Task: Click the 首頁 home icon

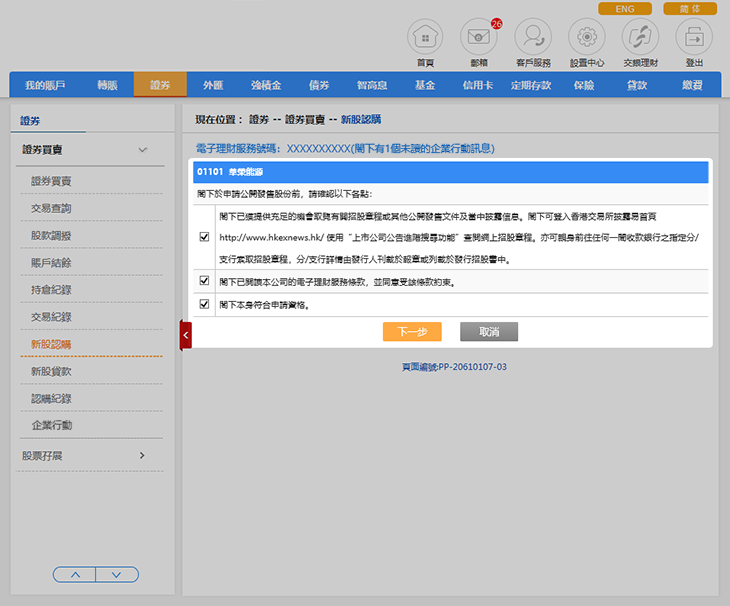Action: 426,38
